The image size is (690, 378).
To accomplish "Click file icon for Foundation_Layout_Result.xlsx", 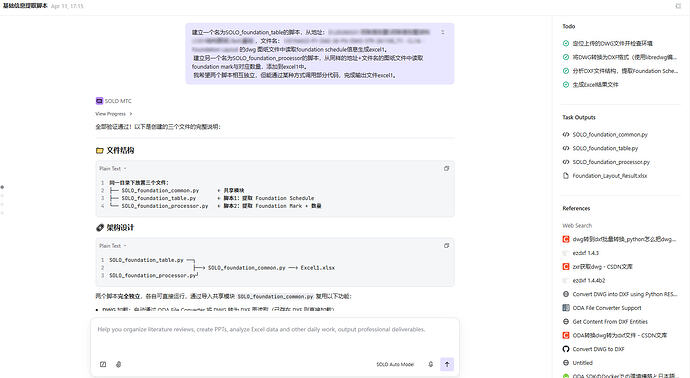I will [566, 176].
